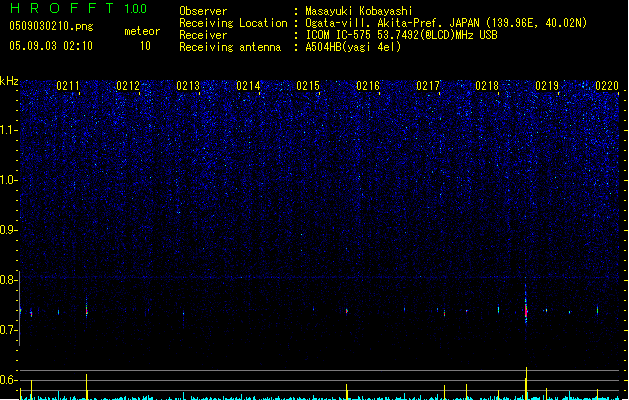
Task: Click the 'Receiver' field label
Action: (203, 35)
